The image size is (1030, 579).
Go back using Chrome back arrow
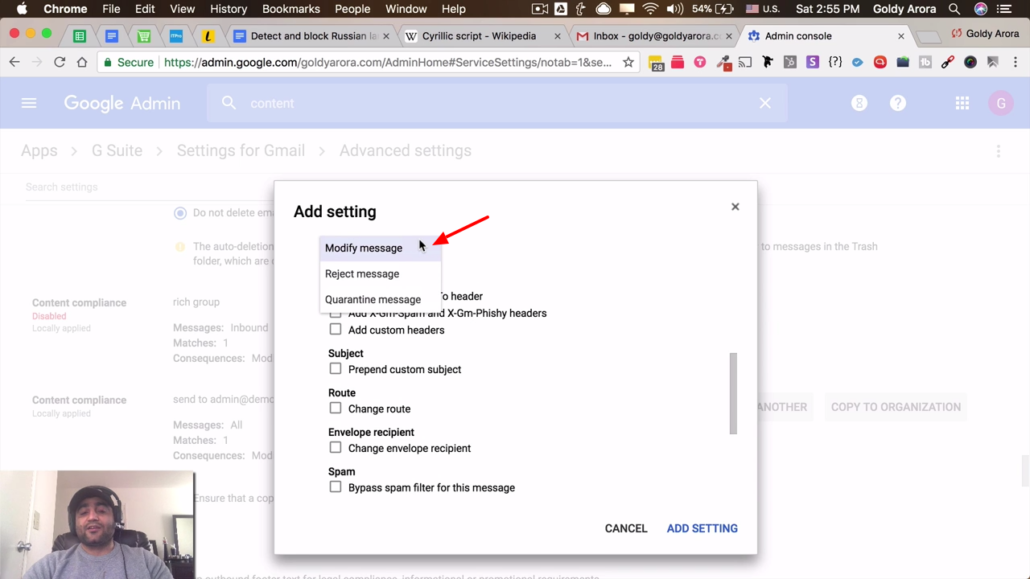coord(14,62)
